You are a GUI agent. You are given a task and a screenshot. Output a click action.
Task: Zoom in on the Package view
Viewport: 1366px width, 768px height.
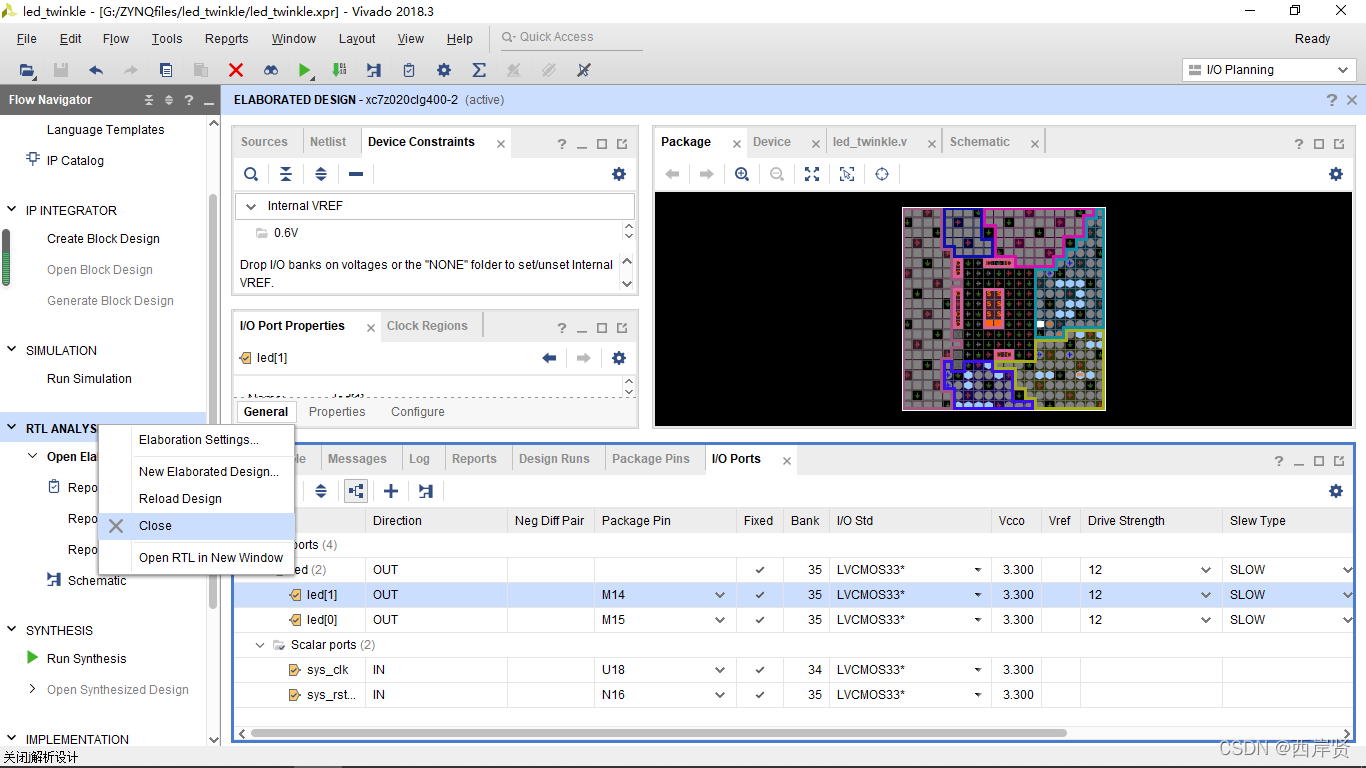[742, 174]
